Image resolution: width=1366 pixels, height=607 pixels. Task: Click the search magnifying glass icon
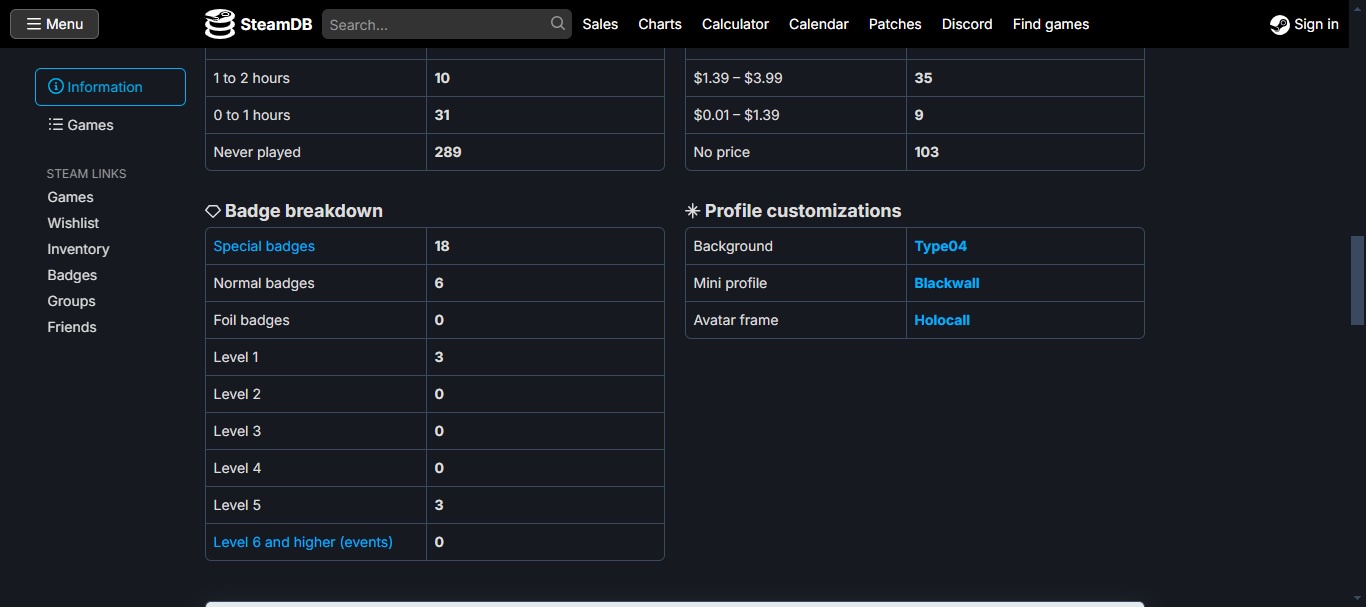click(556, 22)
